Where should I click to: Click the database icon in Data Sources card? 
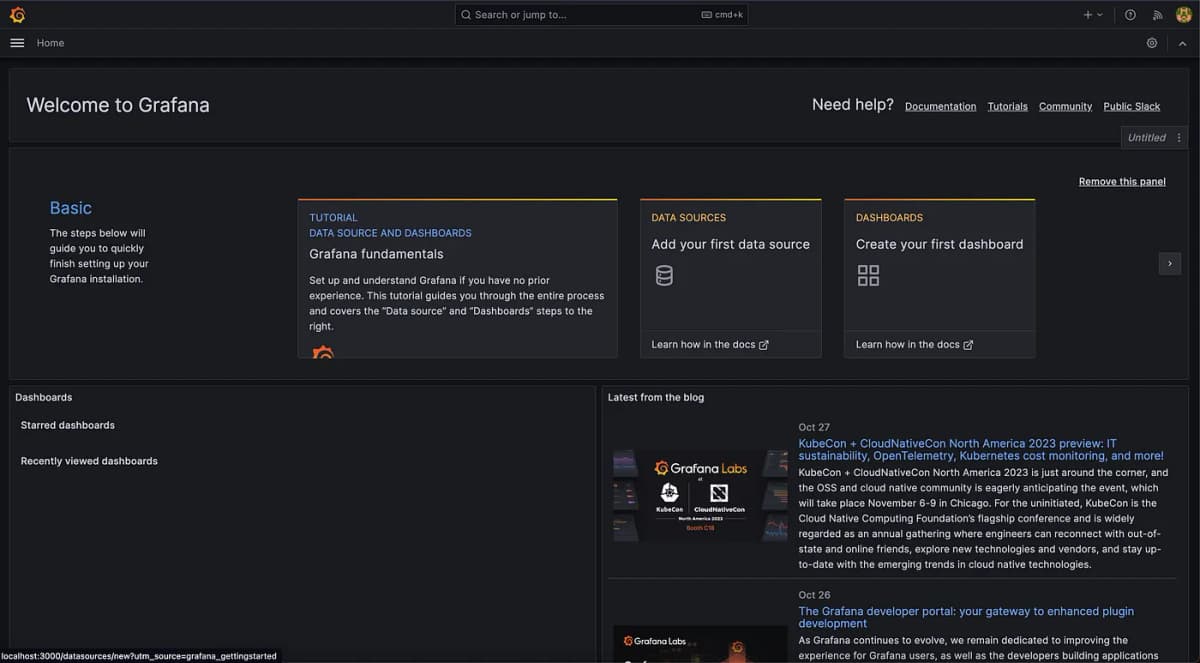[x=664, y=275]
